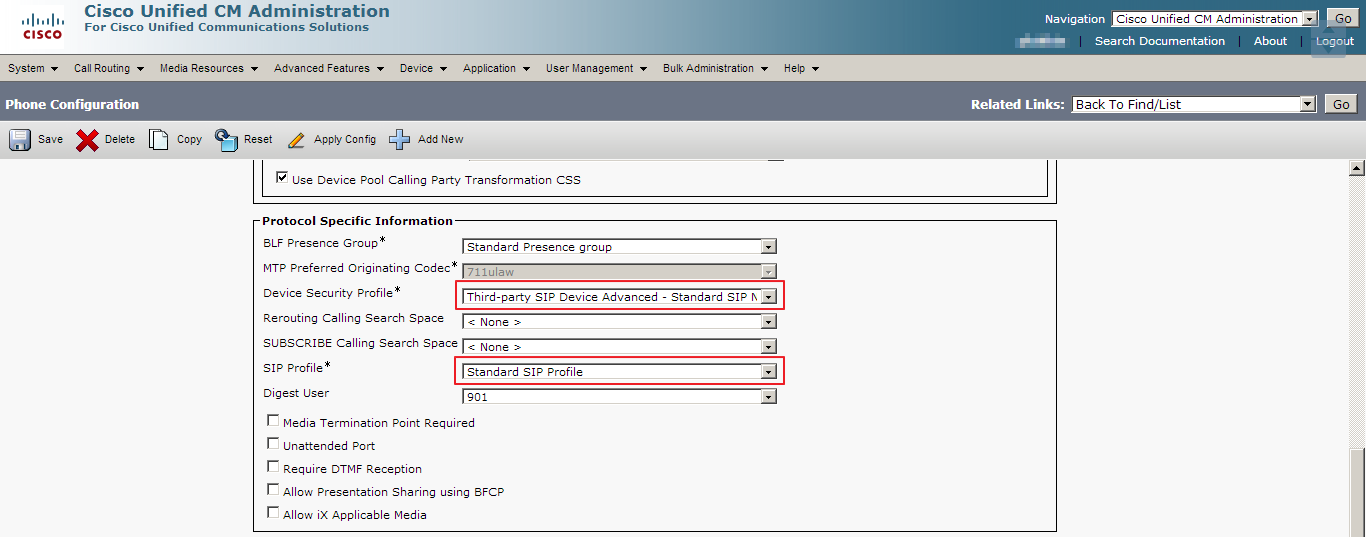Enable Require DTMF Reception
The image size is (1366, 537).
(273, 467)
